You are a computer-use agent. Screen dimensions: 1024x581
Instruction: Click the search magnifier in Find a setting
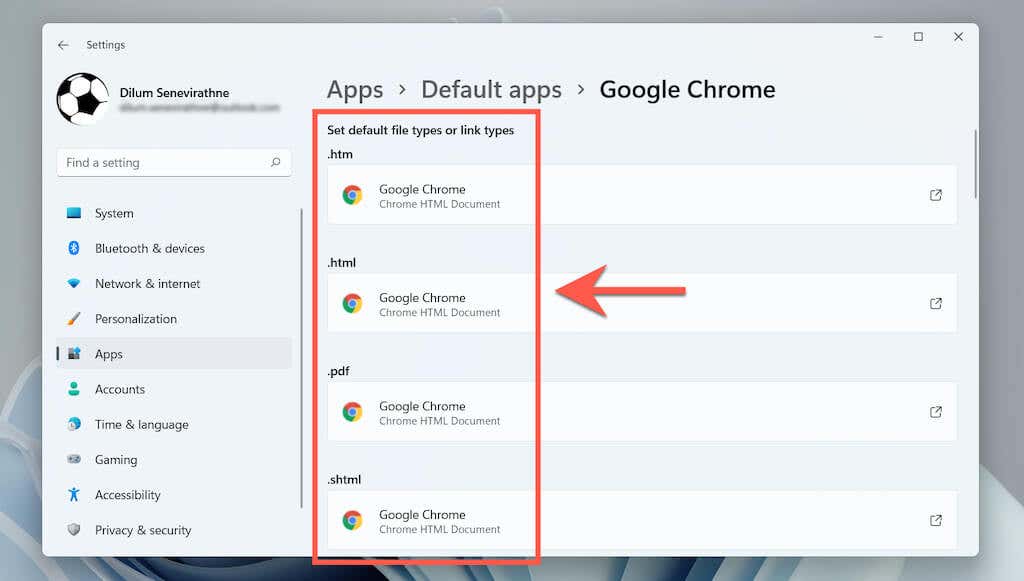click(276, 162)
